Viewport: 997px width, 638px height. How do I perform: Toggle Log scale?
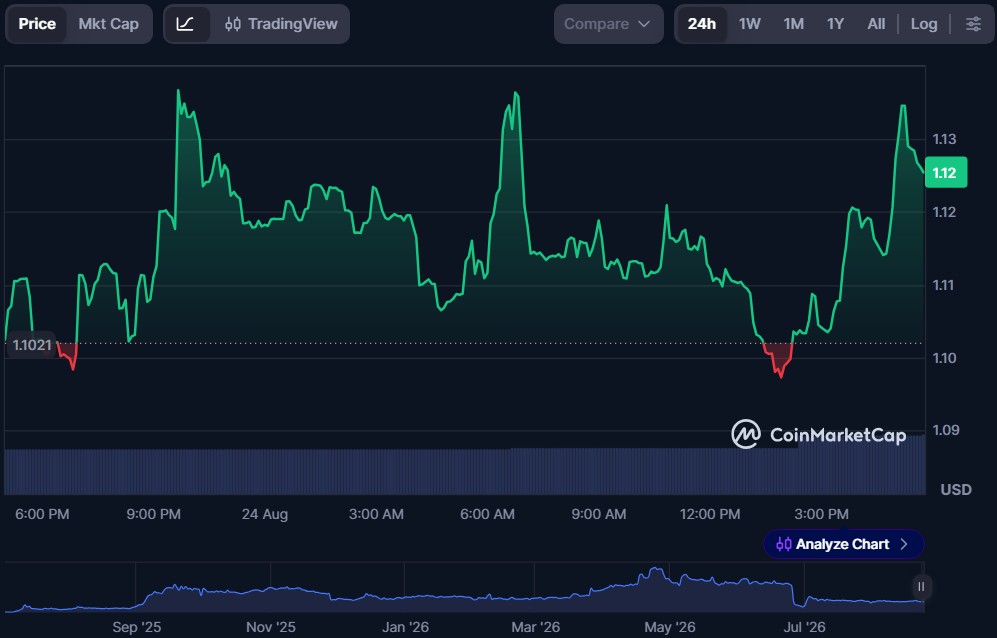(x=924, y=24)
